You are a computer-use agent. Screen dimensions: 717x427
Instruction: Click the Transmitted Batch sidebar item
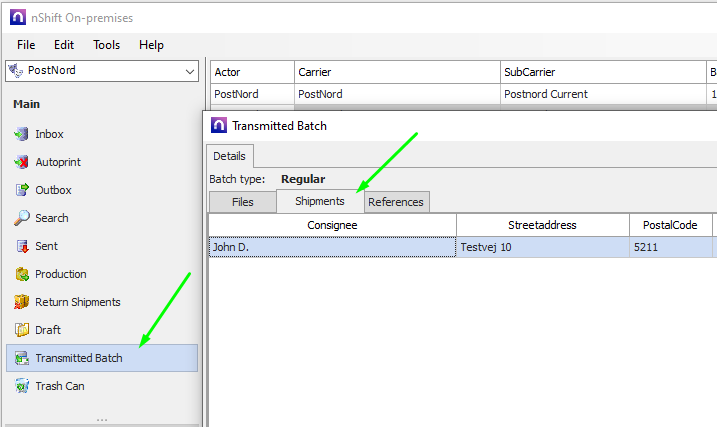78,358
